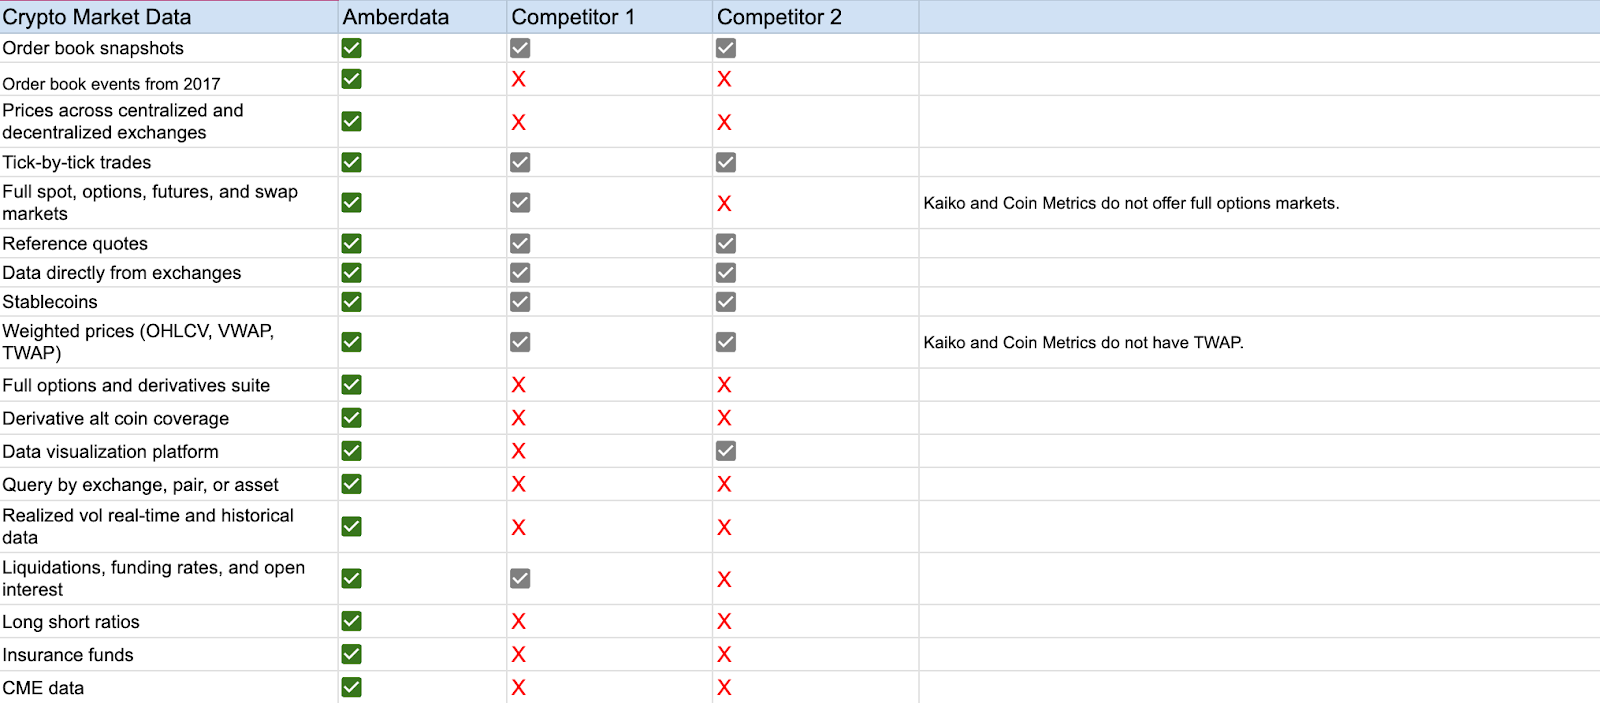Click red X for Competitor 1 Insurance funds
This screenshot has height=703, width=1600.
pyautogui.click(x=518, y=655)
